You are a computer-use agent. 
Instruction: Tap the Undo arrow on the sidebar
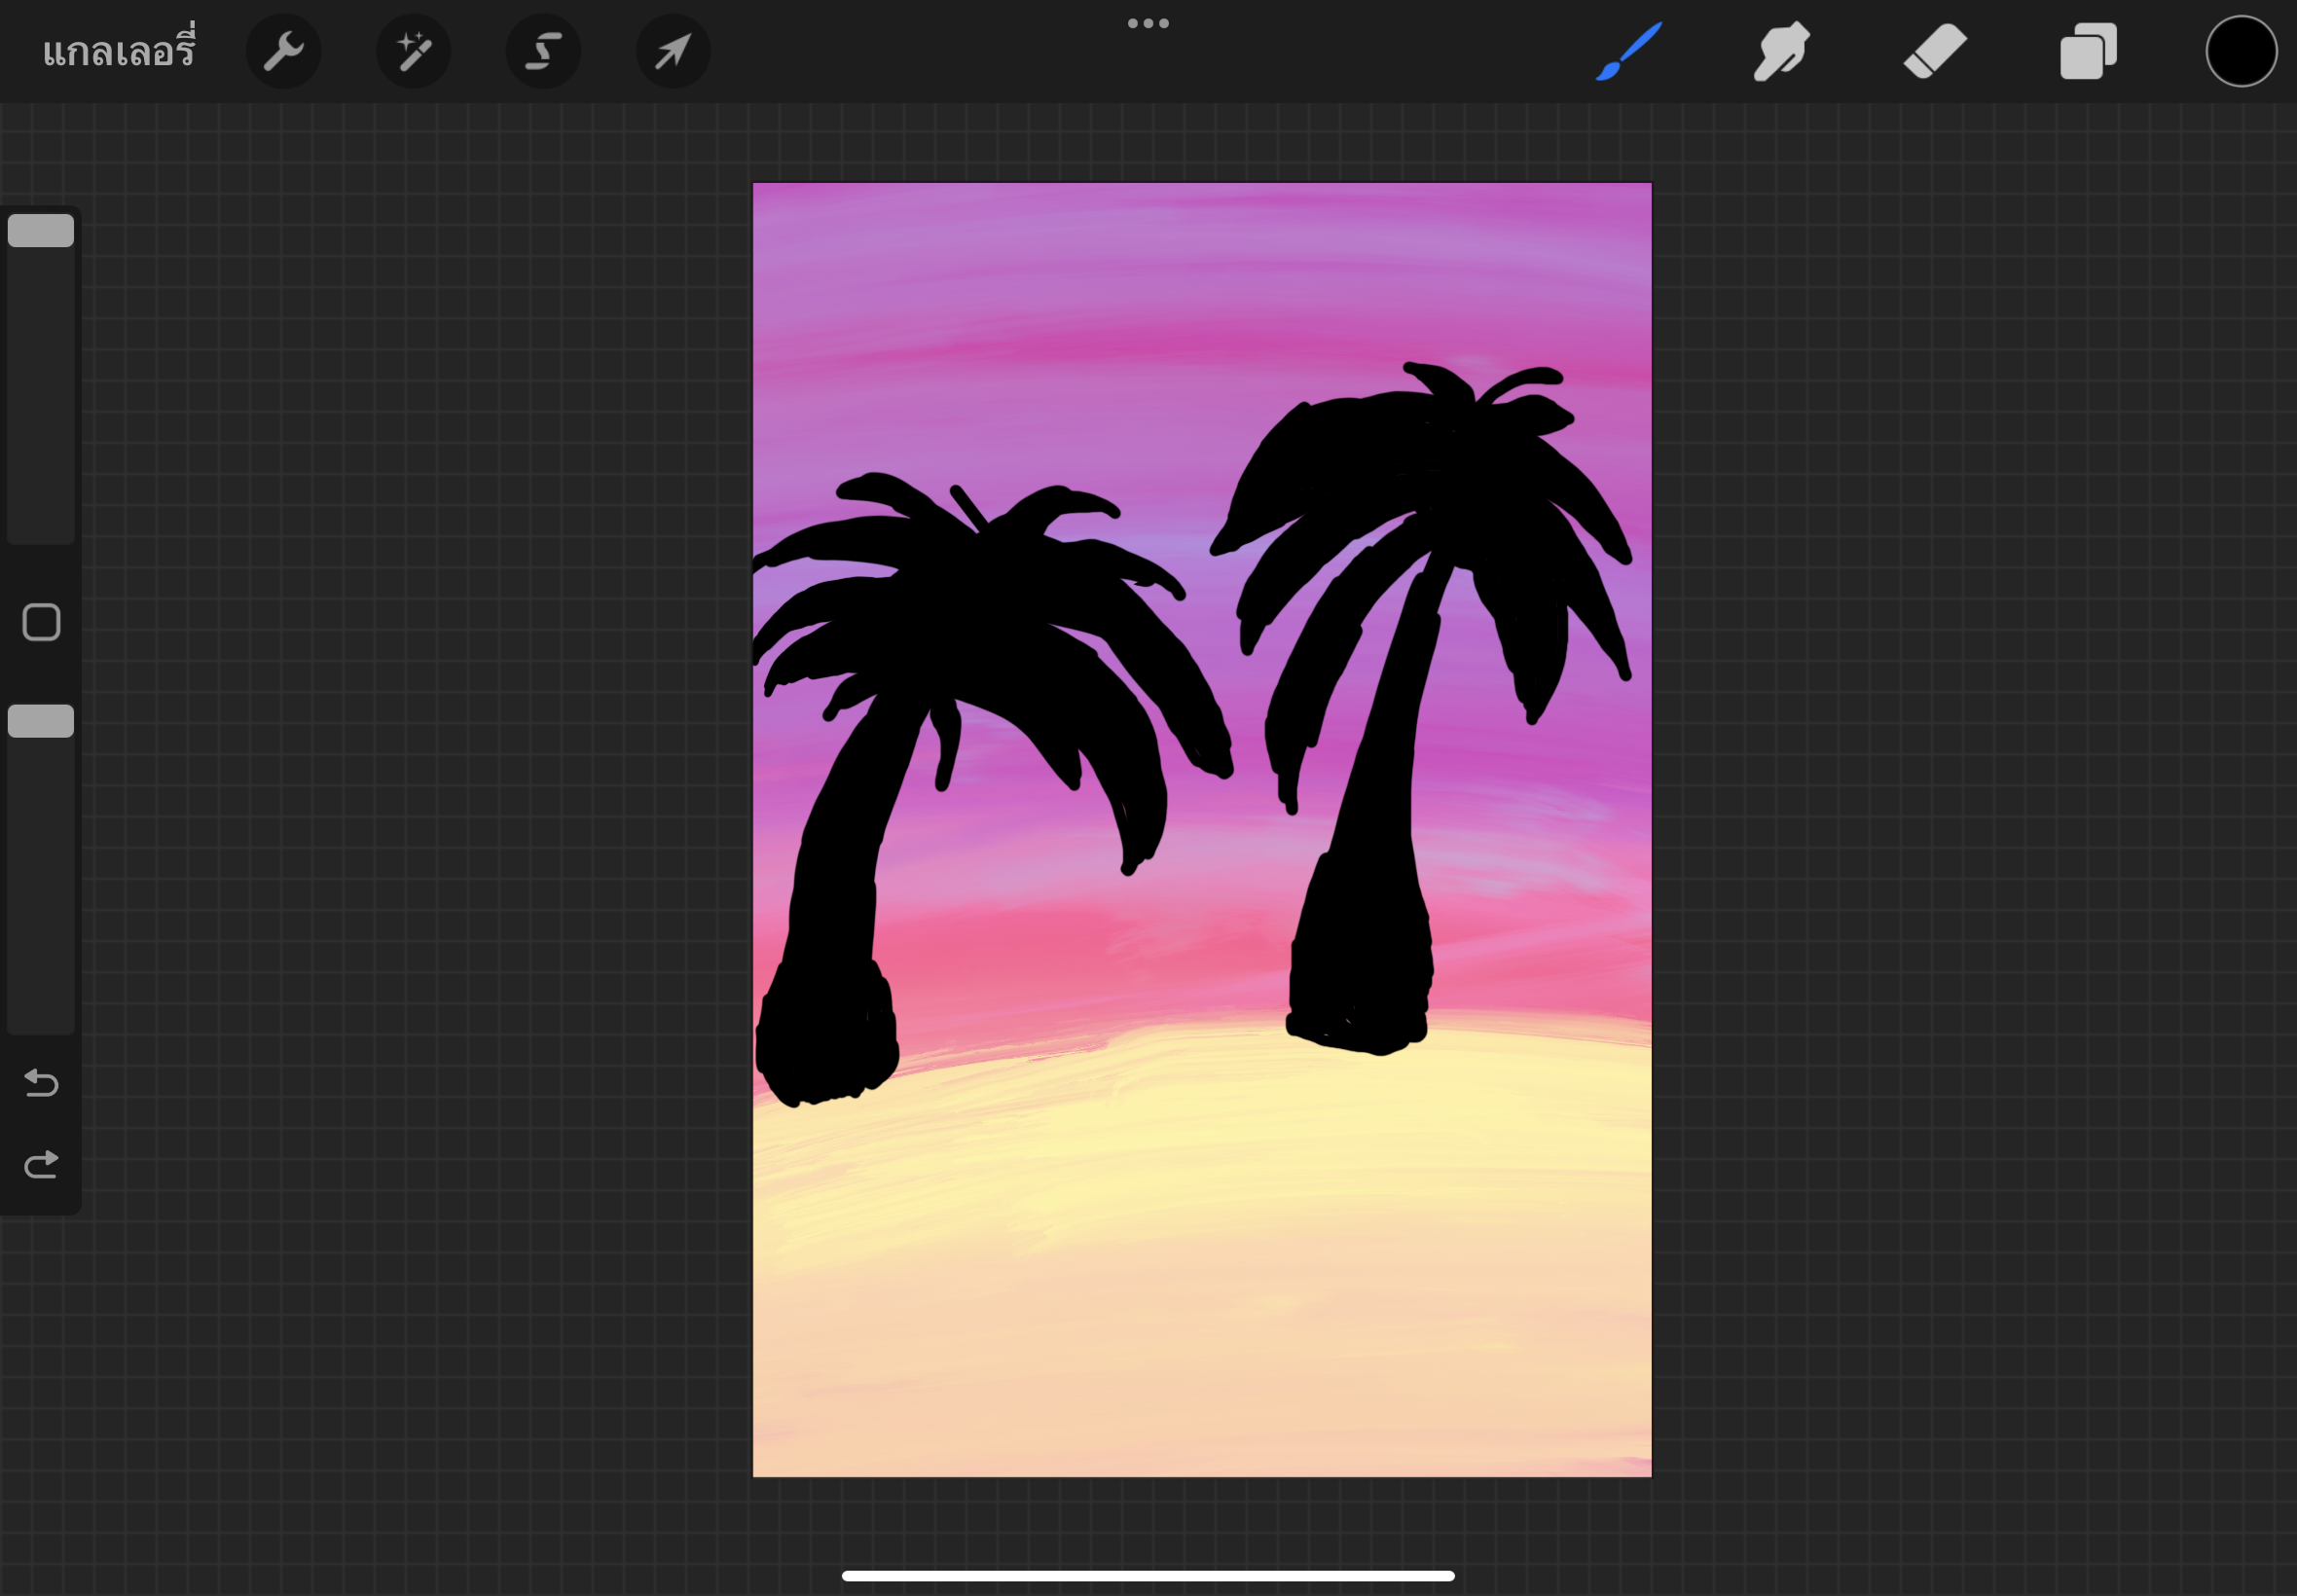coord(40,1084)
